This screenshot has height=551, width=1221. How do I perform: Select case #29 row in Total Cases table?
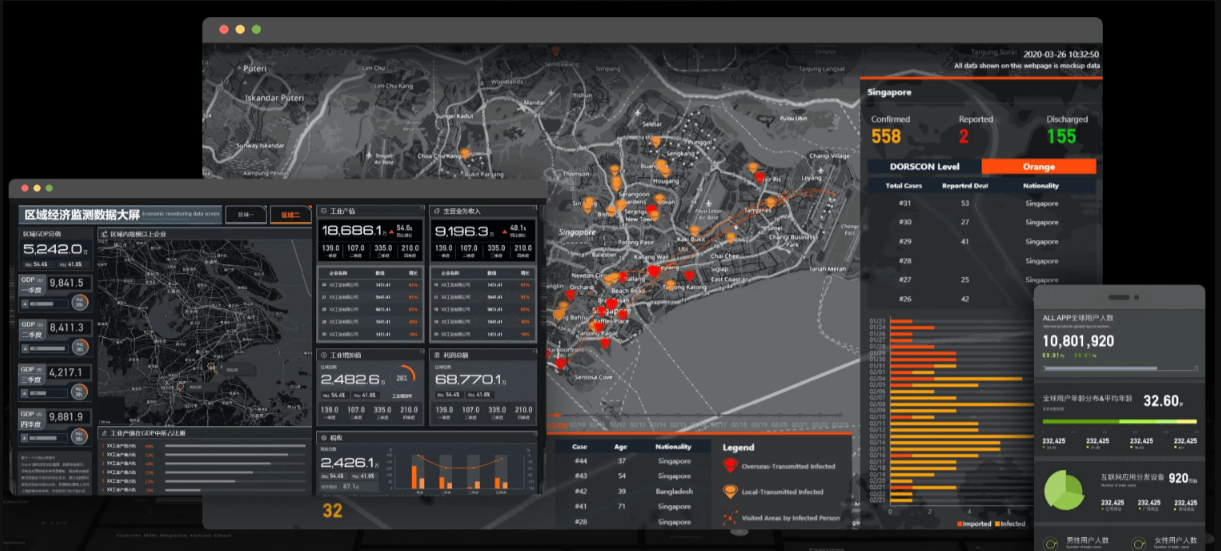tap(981, 241)
